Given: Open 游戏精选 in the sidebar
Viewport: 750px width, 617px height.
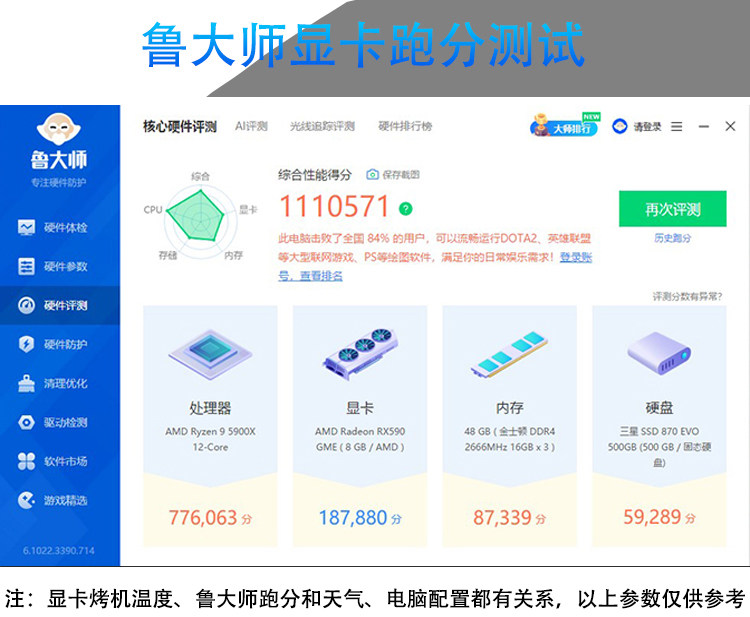Looking at the screenshot, I should click(60, 500).
